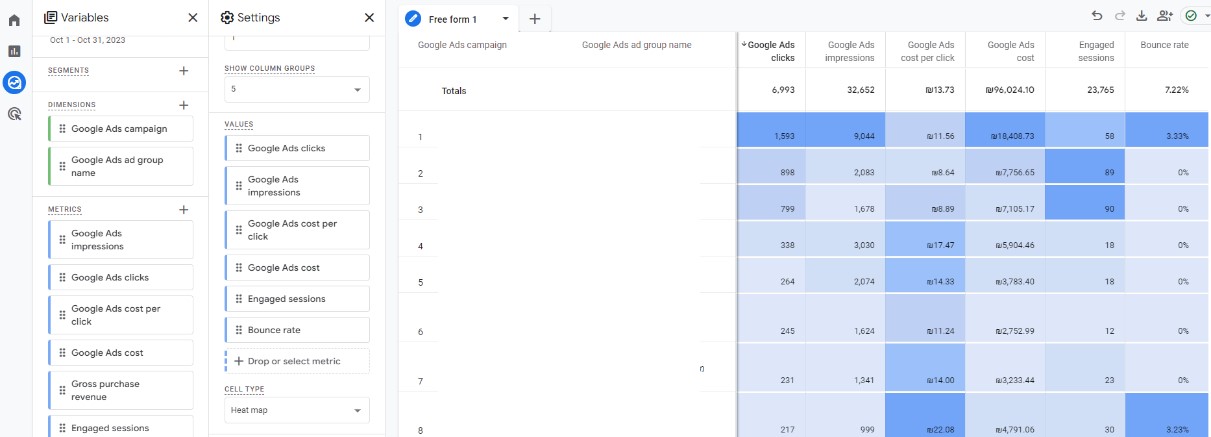Add a new metric with plus icon
Viewport: 1211px width, 437px height.
pyautogui.click(x=183, y=210)
